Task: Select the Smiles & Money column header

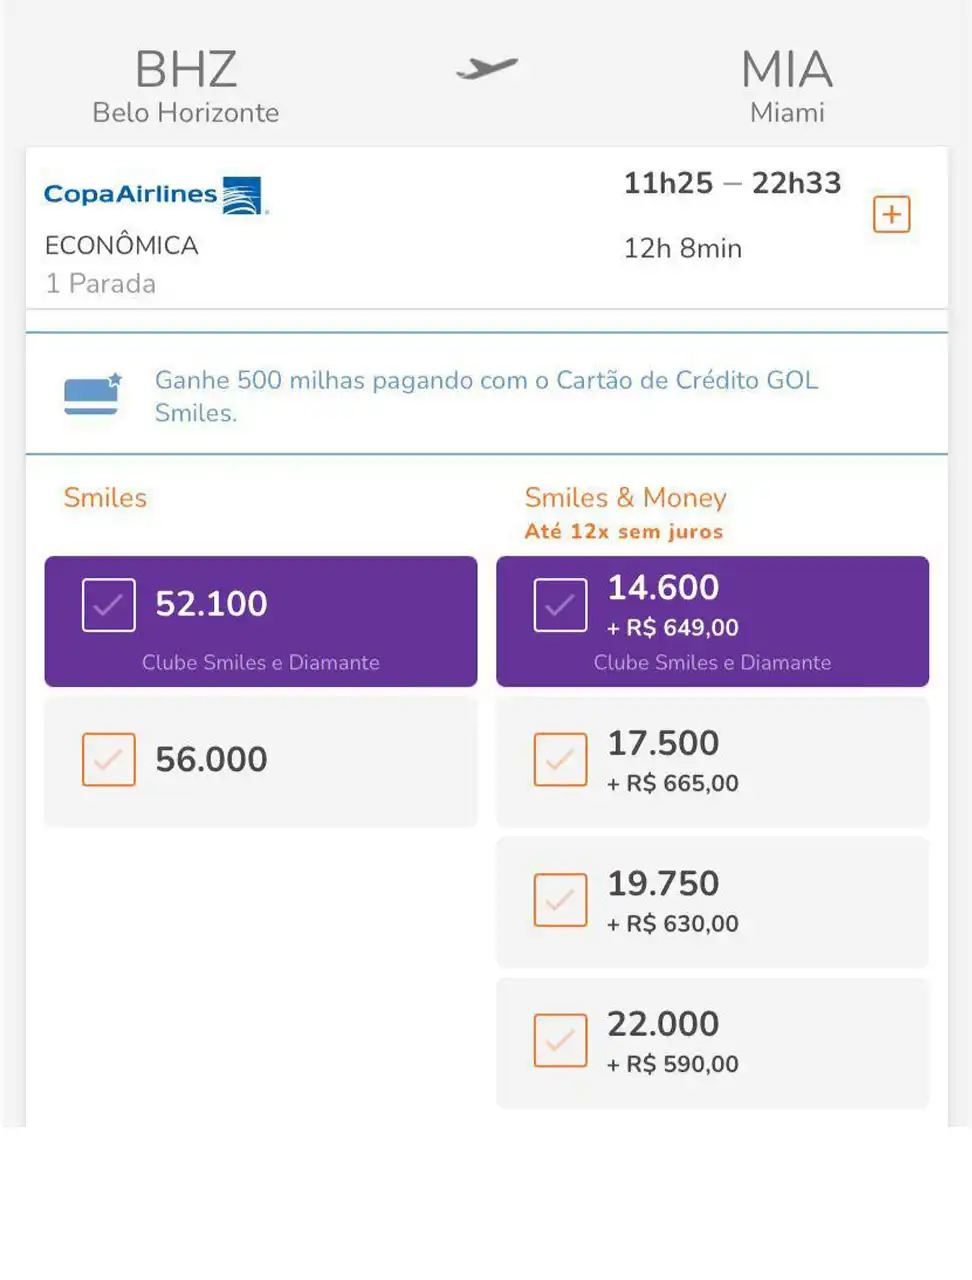Action: coord(625,498)
